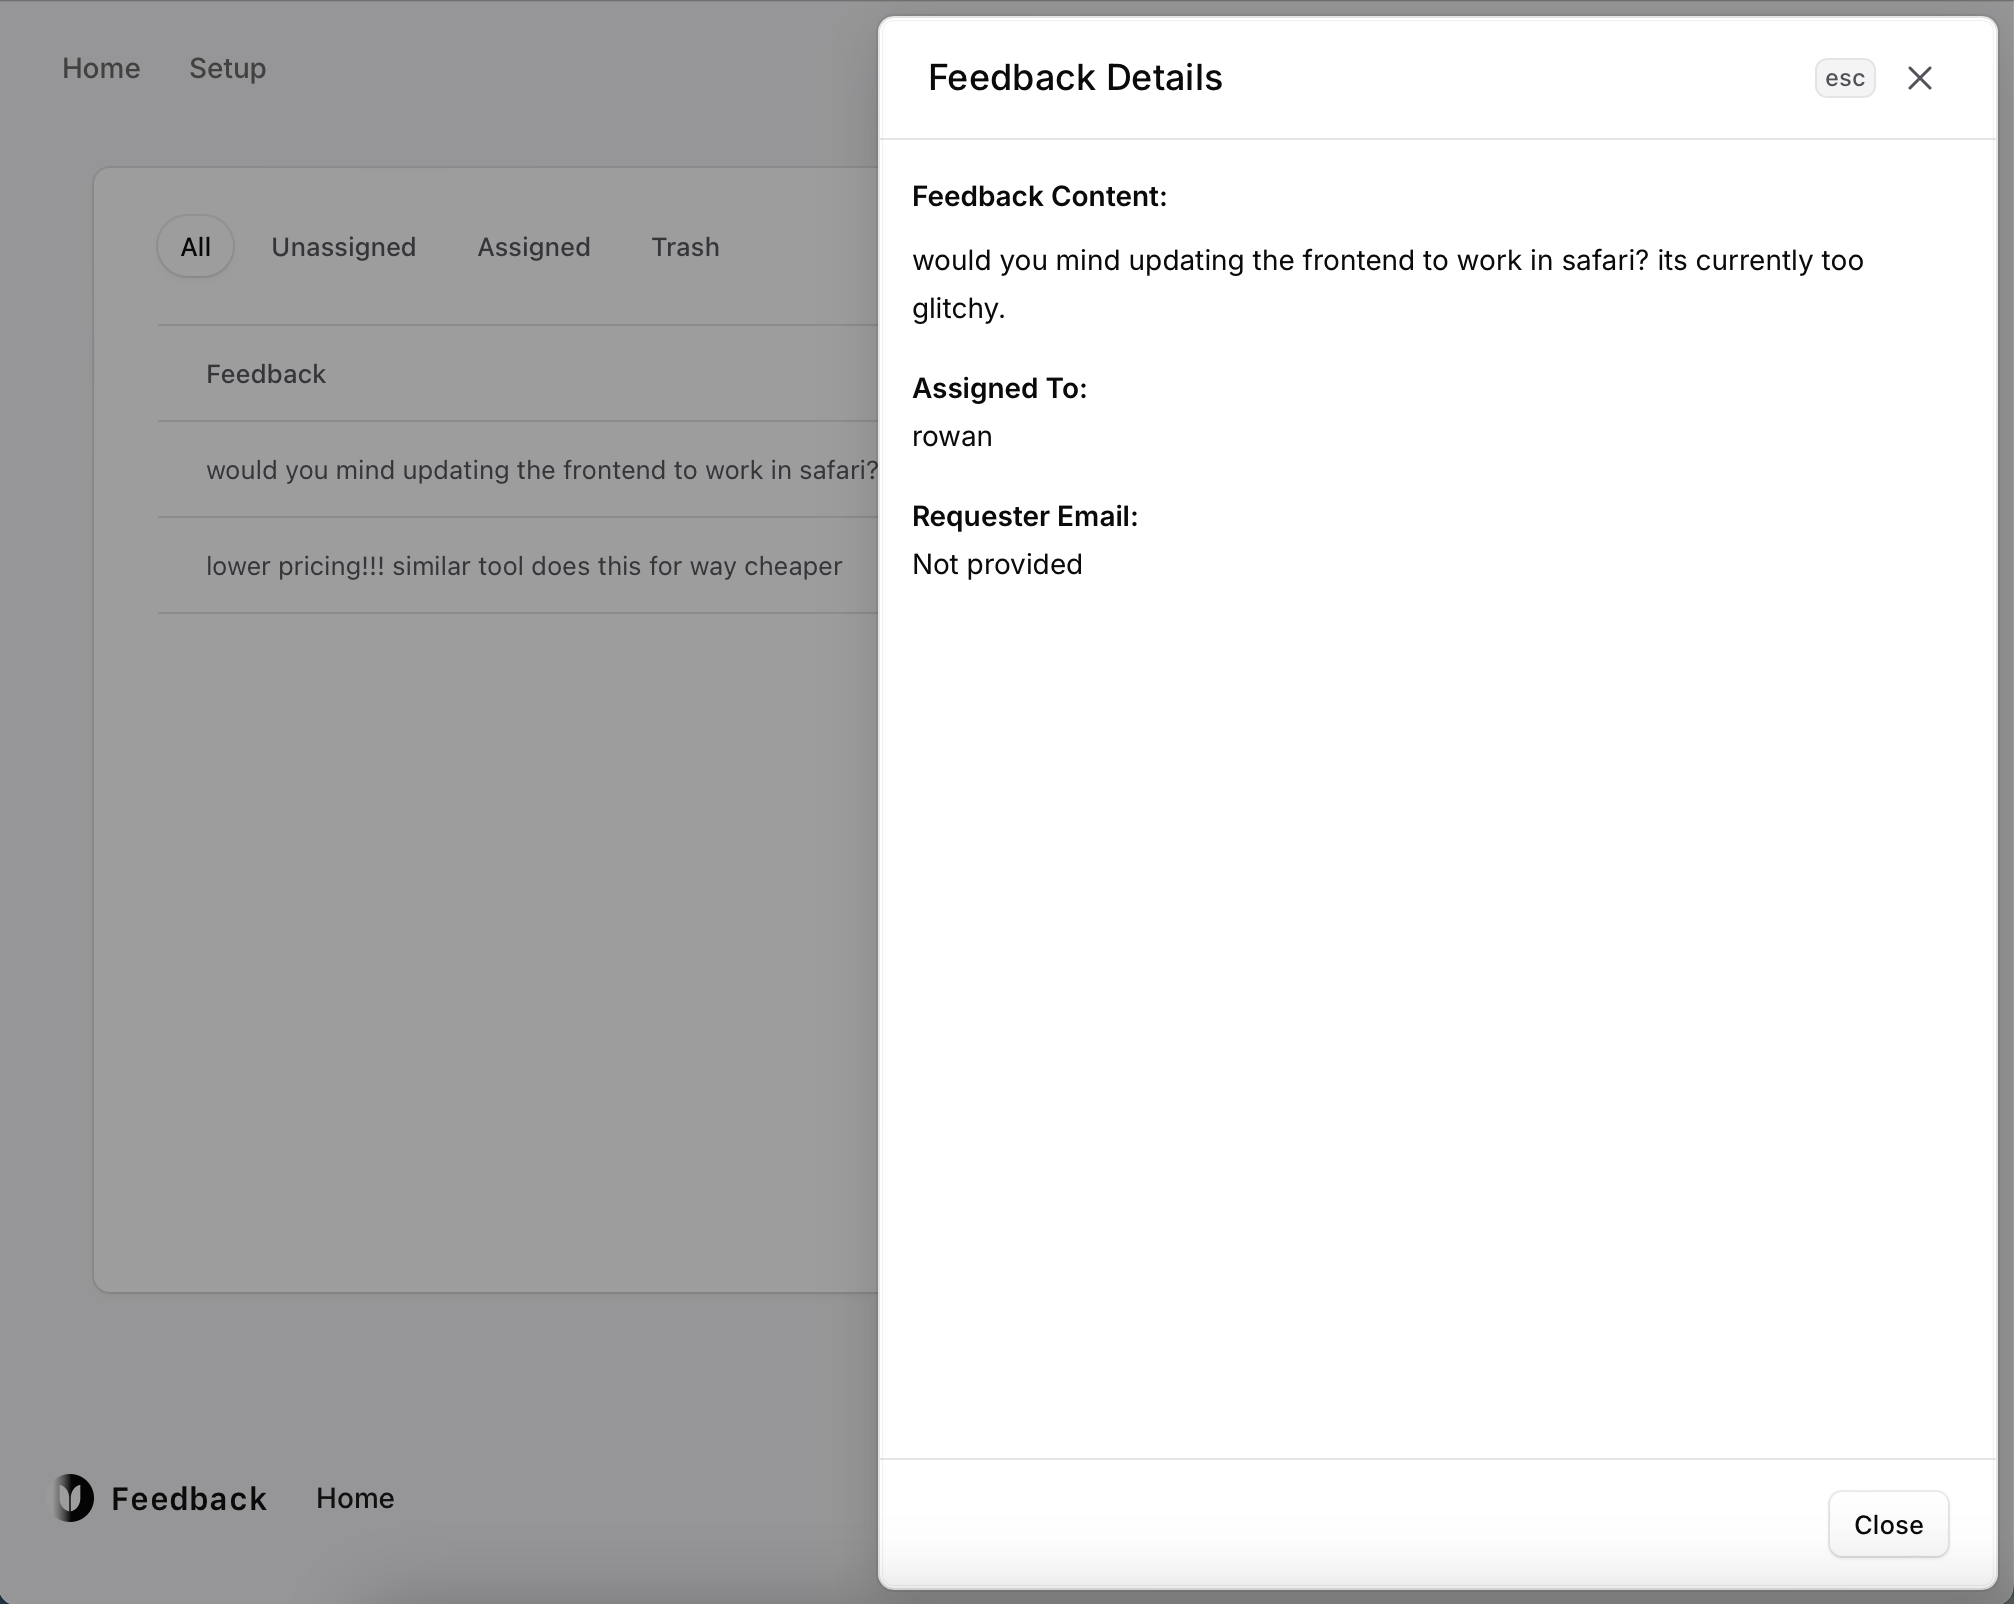Open the safari frontend feedback row
2014x1604 pixels.
540,470
